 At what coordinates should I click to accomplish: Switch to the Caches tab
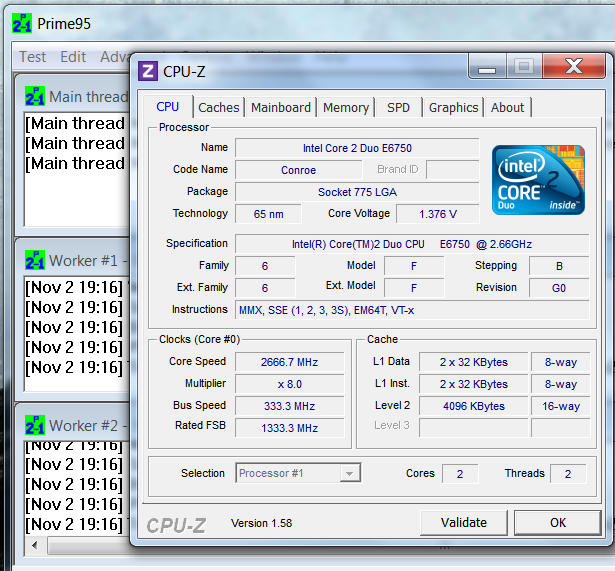tap(218, 107)
